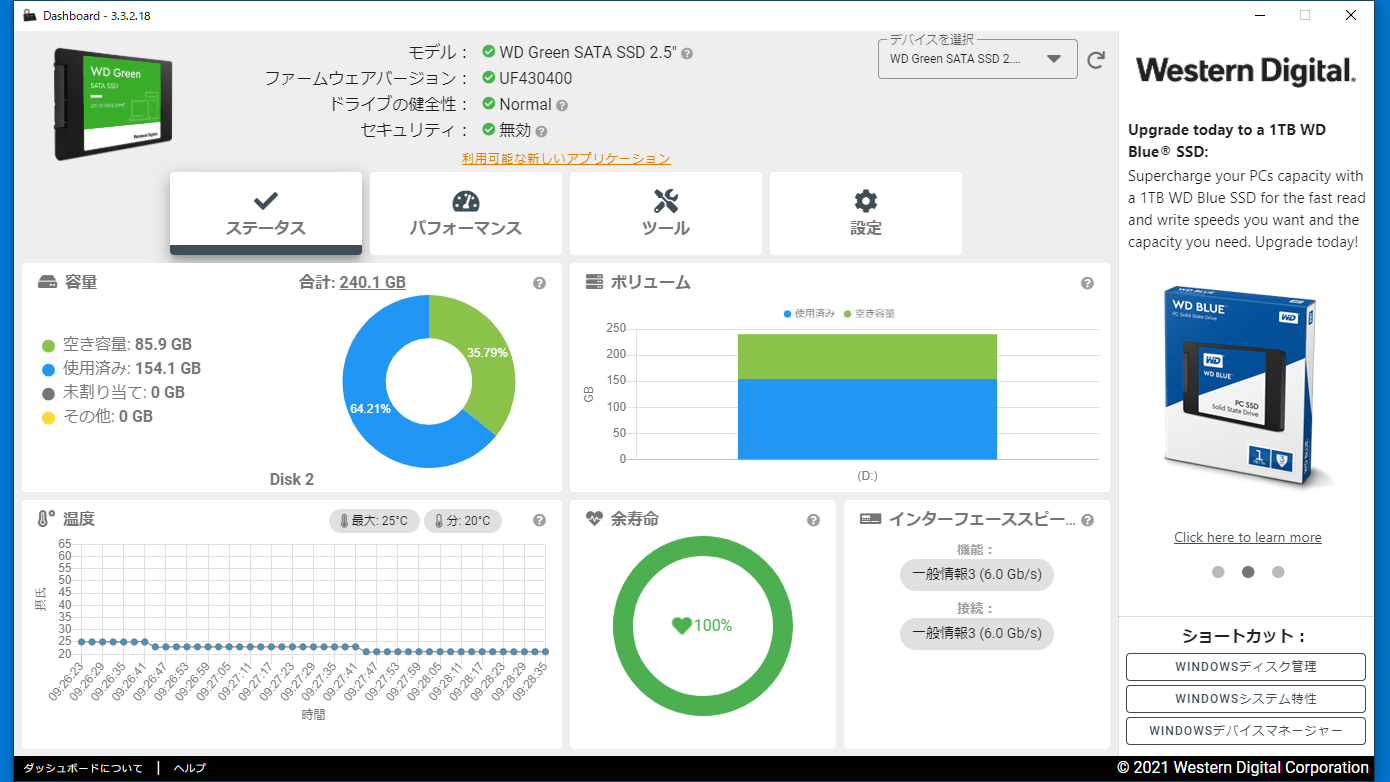Screen dimensions: 1390x782
Task: Click the help icon beside the security status 無効
Action: pyautogui.click(x=541, y=131)
